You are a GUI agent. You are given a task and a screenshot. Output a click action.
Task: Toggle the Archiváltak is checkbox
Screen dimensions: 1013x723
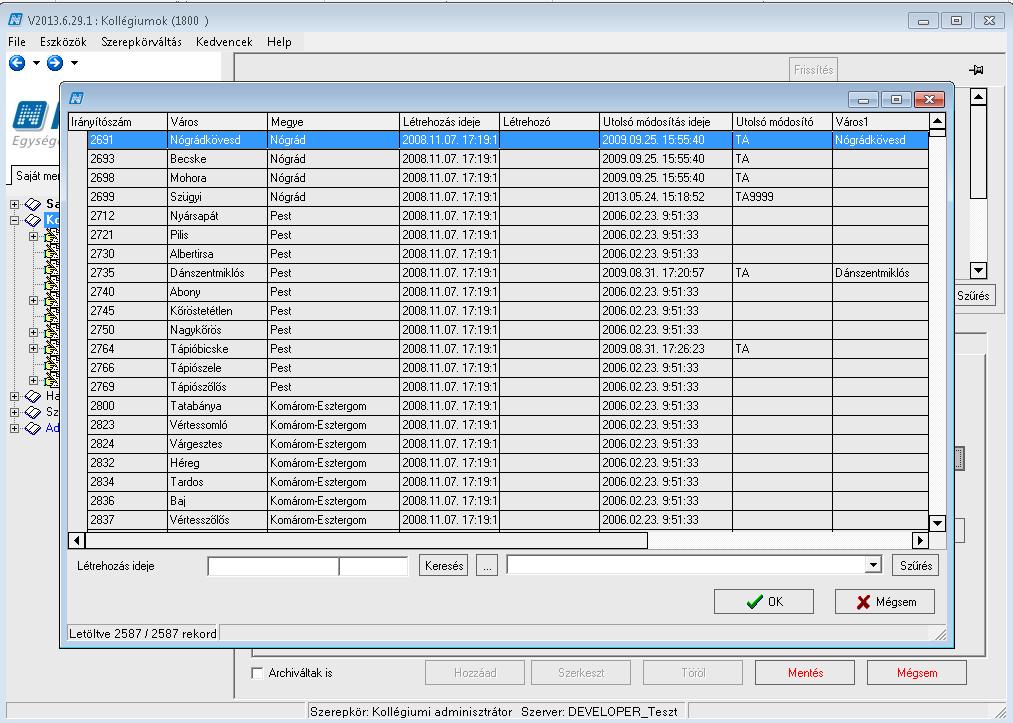pyautogui.click(x=257, y=673)
